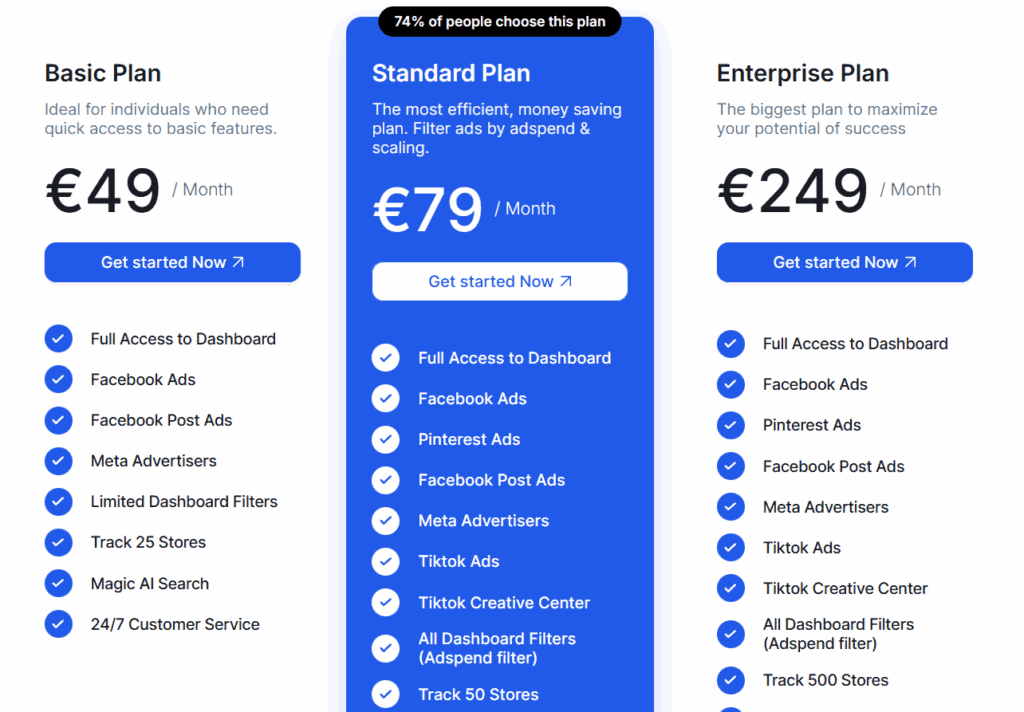Click the Track 500 Stores check icon
This screenshot has height=712, width=1024.
pyautogui.click(x=730, y=680)
